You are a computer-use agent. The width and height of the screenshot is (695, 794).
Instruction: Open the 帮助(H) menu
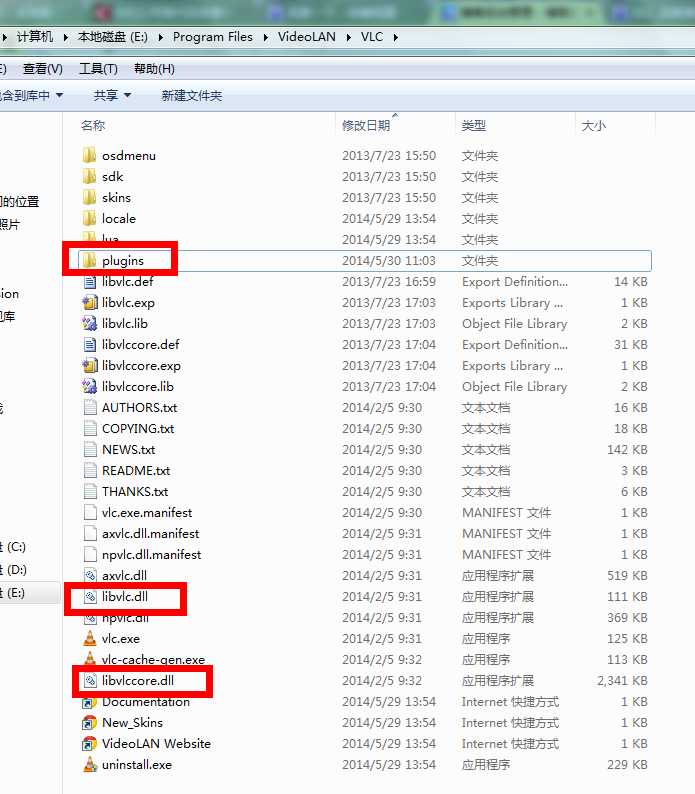coord(154,69)
